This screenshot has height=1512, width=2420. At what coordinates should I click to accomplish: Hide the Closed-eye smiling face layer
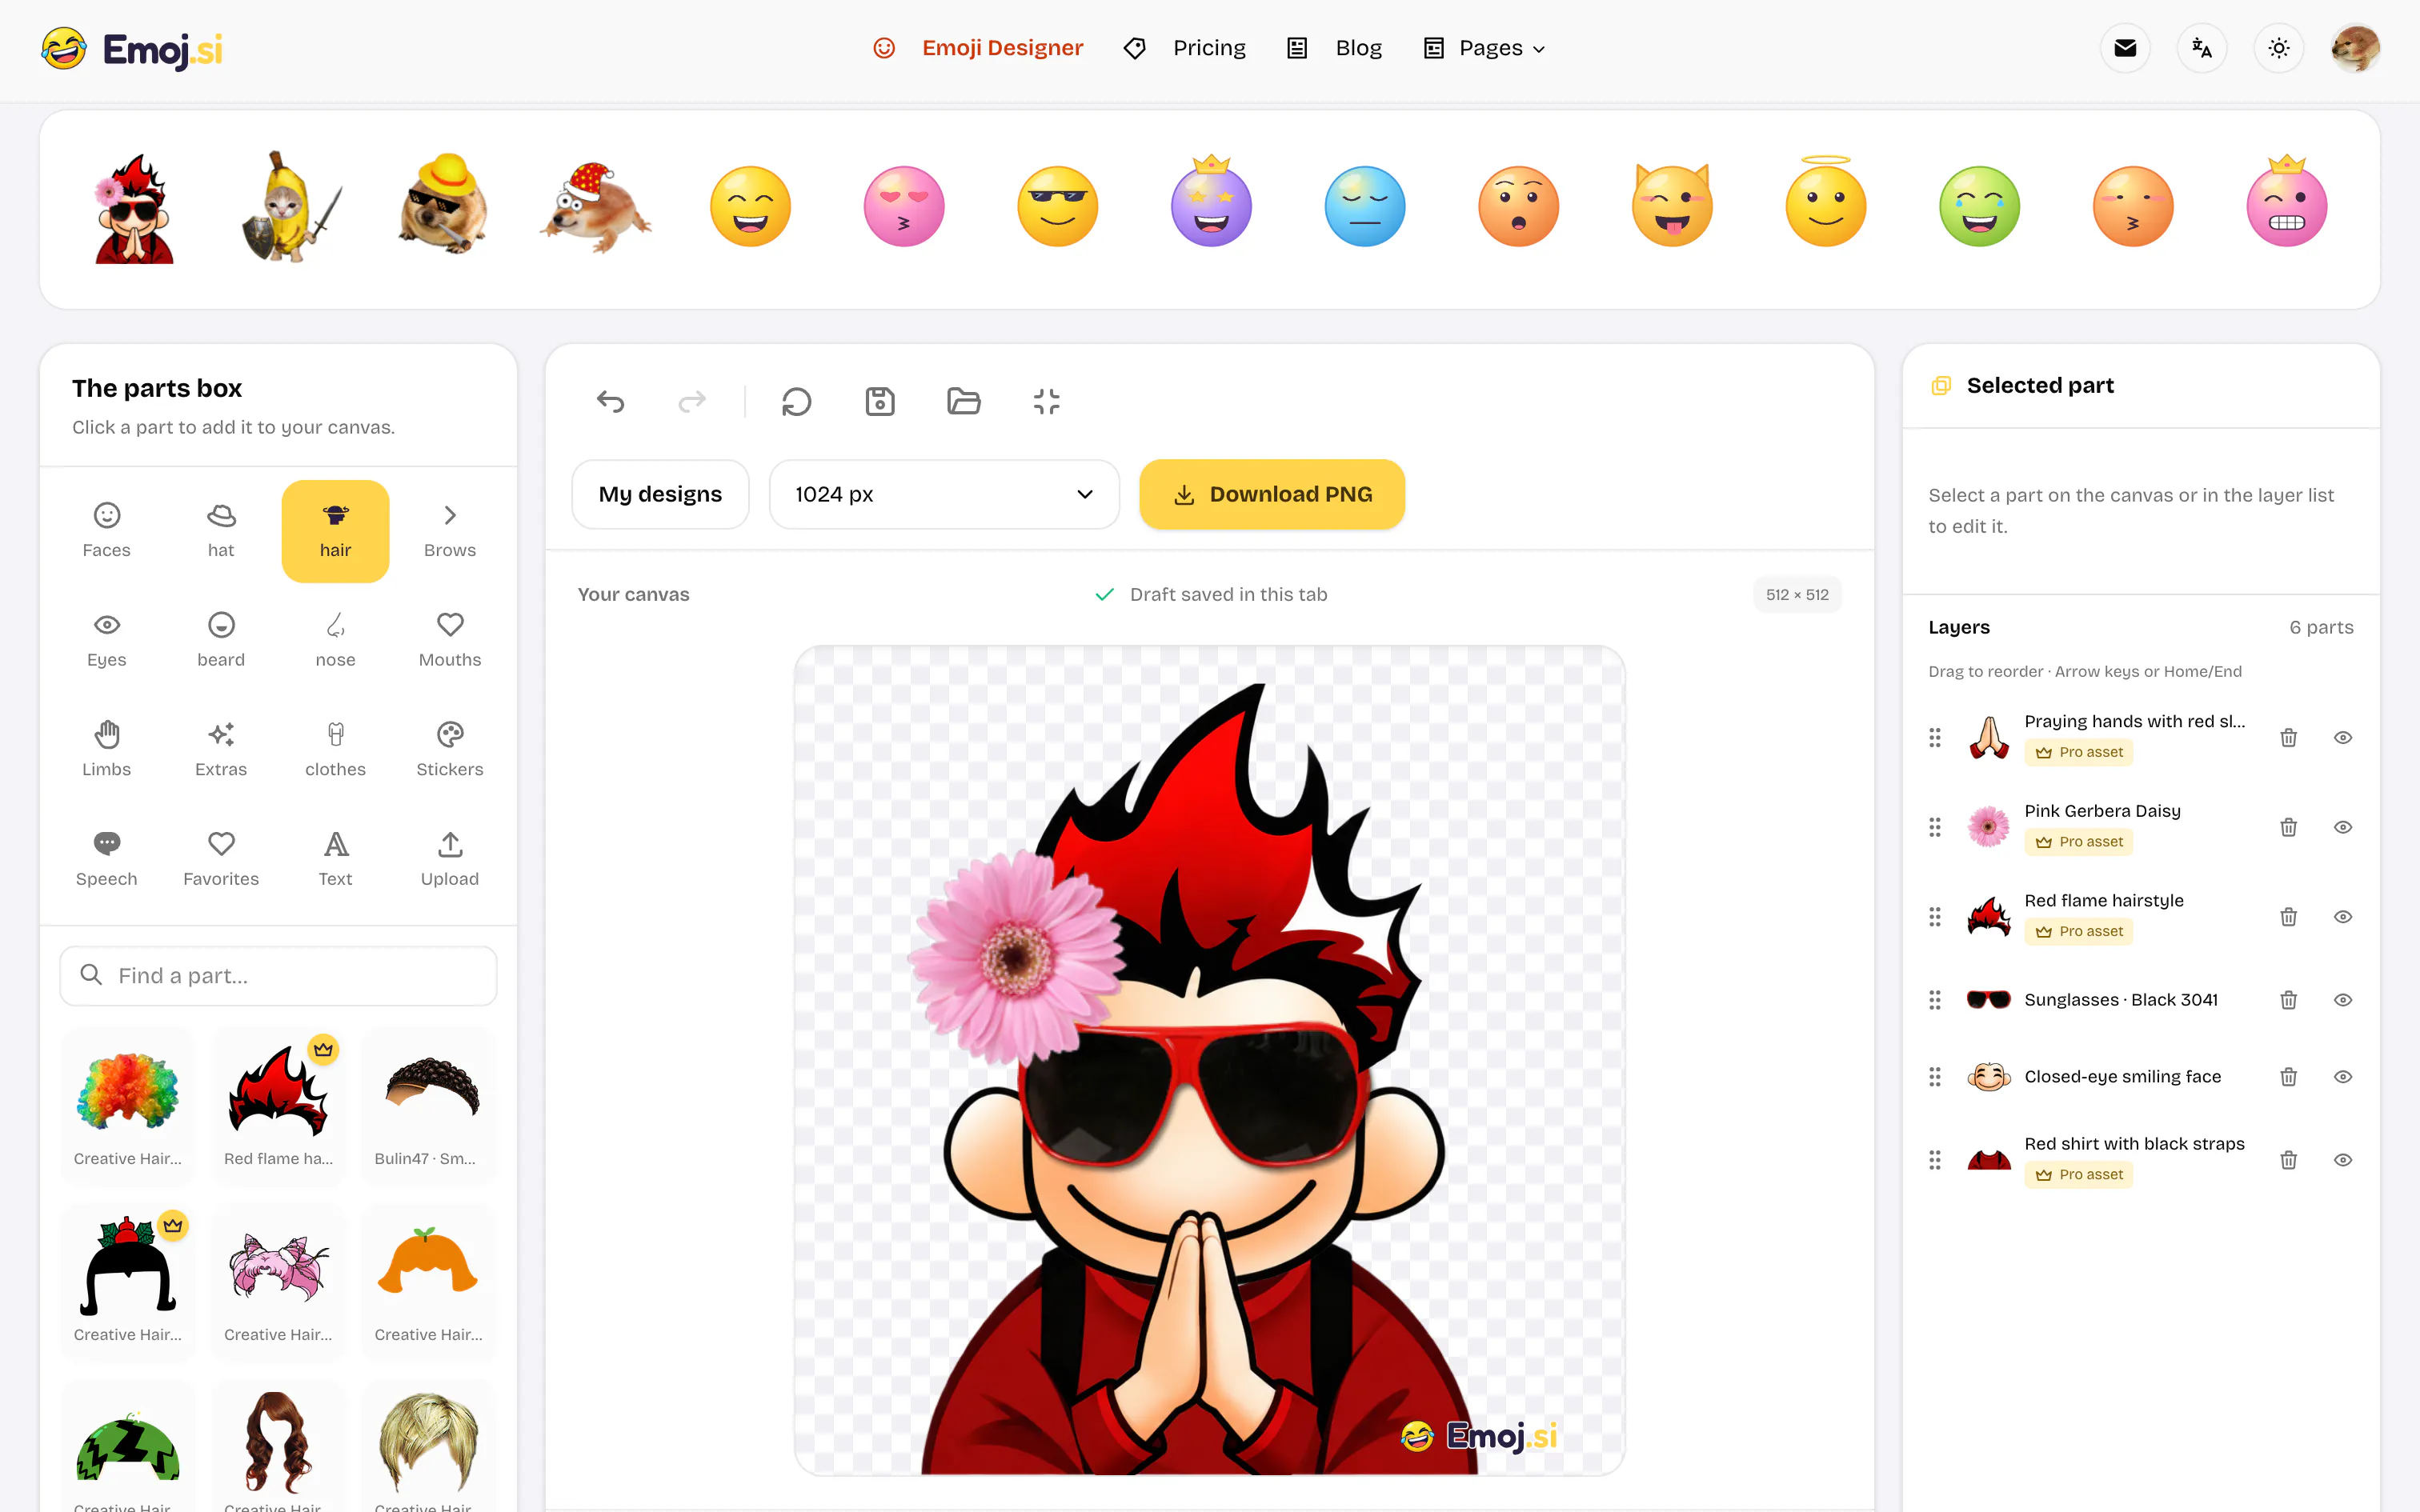tap(2343, 1077)
